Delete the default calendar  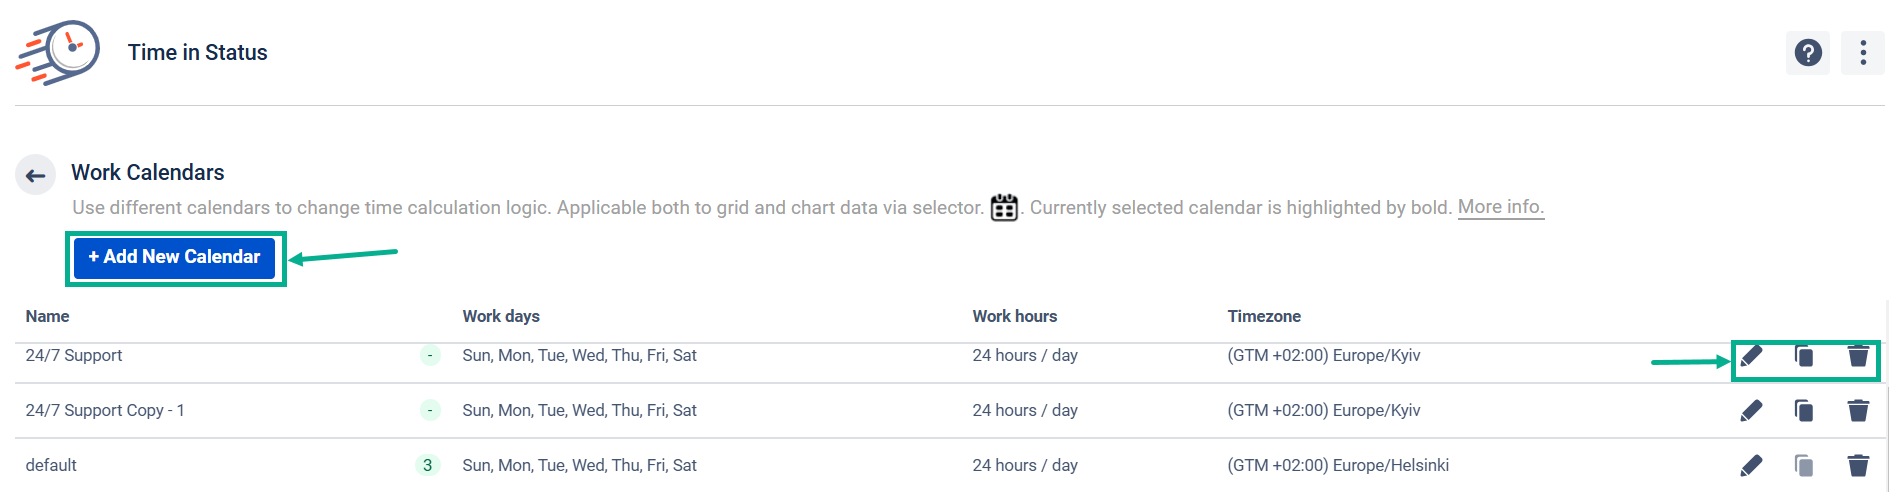[x=1858, y=466]
